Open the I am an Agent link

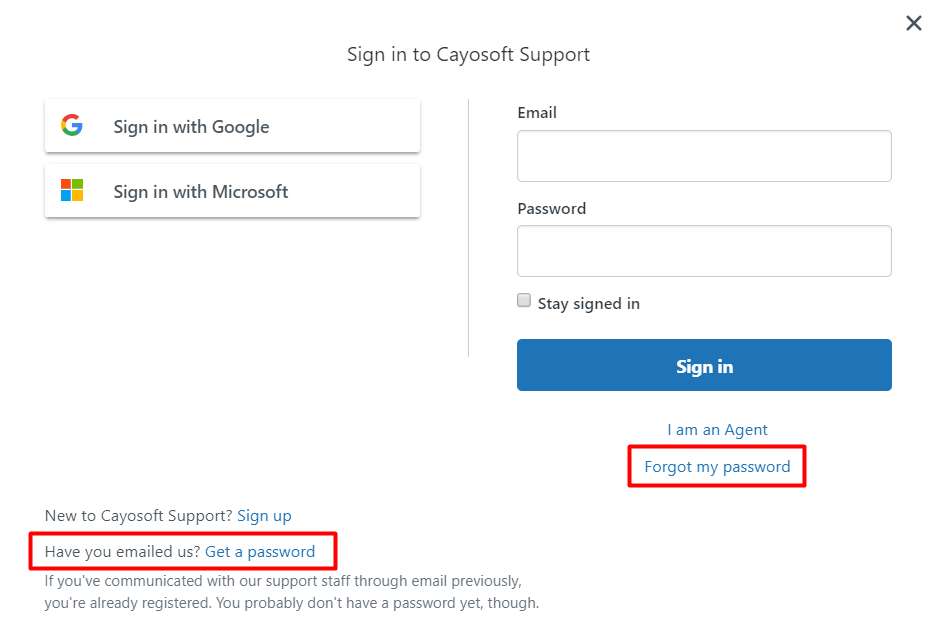tap(717, 430)
